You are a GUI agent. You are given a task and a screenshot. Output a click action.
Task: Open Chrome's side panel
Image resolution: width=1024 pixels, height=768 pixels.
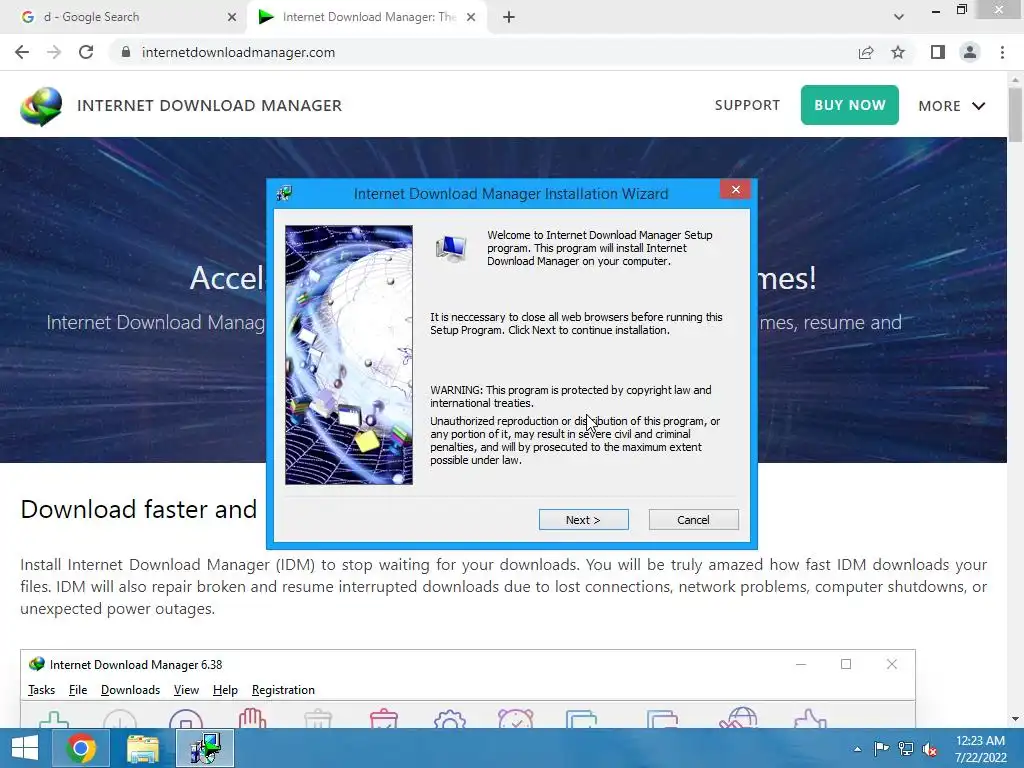pos(938,52)
